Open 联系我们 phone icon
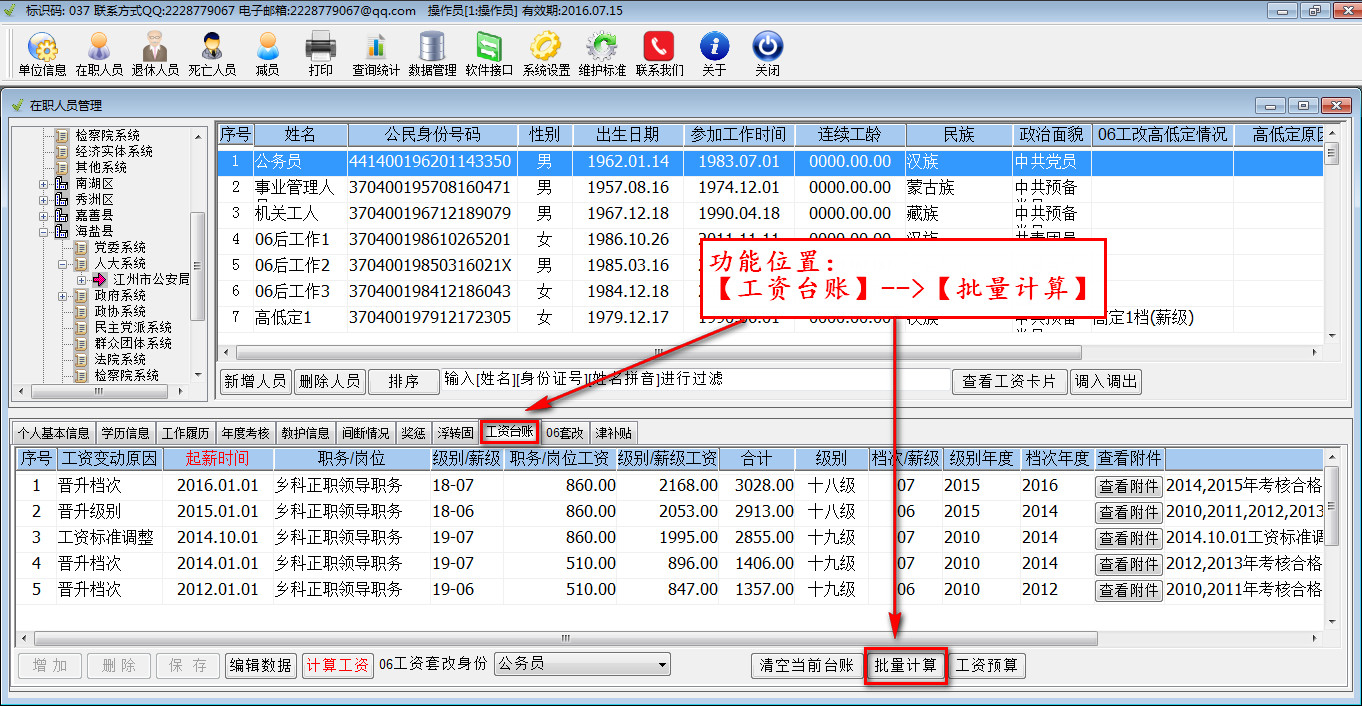The height and width of the screenshot is (706, 1362). [x=659, y=53]
